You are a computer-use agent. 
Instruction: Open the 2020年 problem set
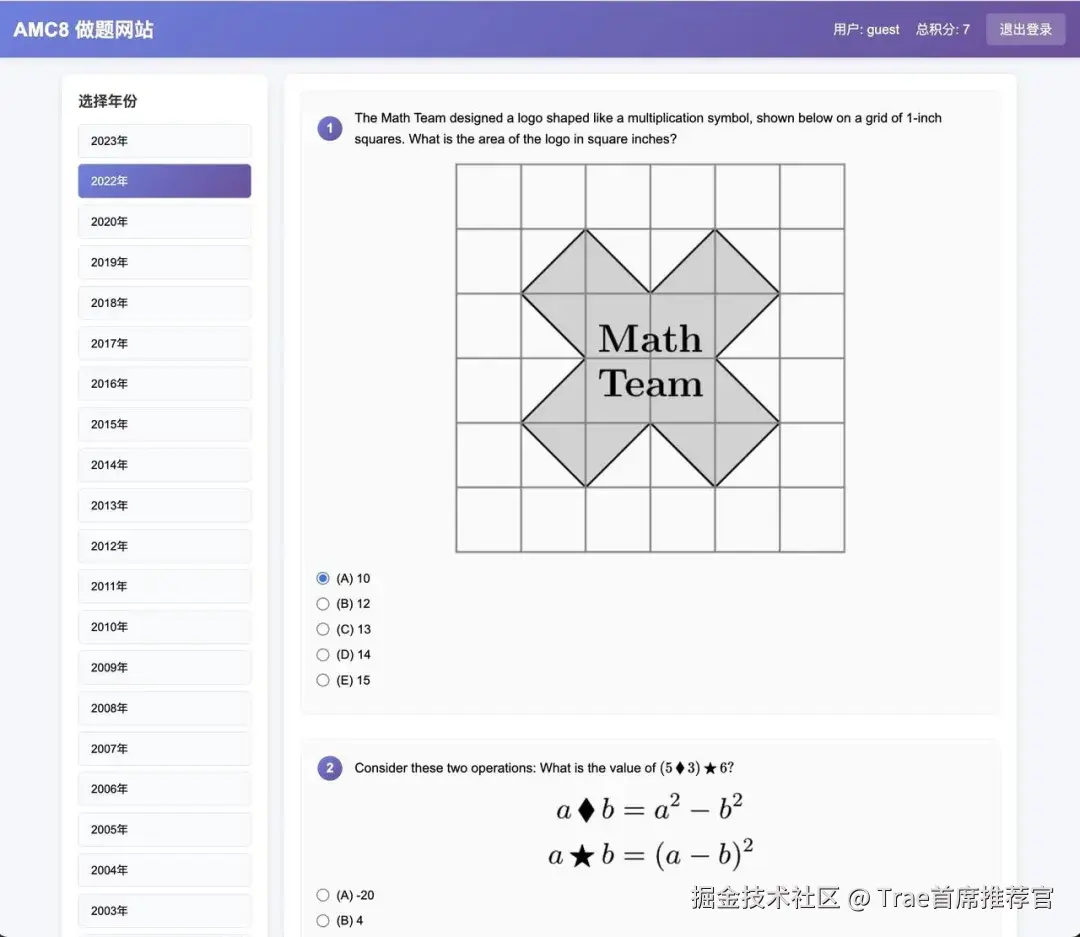click(165, 222)
